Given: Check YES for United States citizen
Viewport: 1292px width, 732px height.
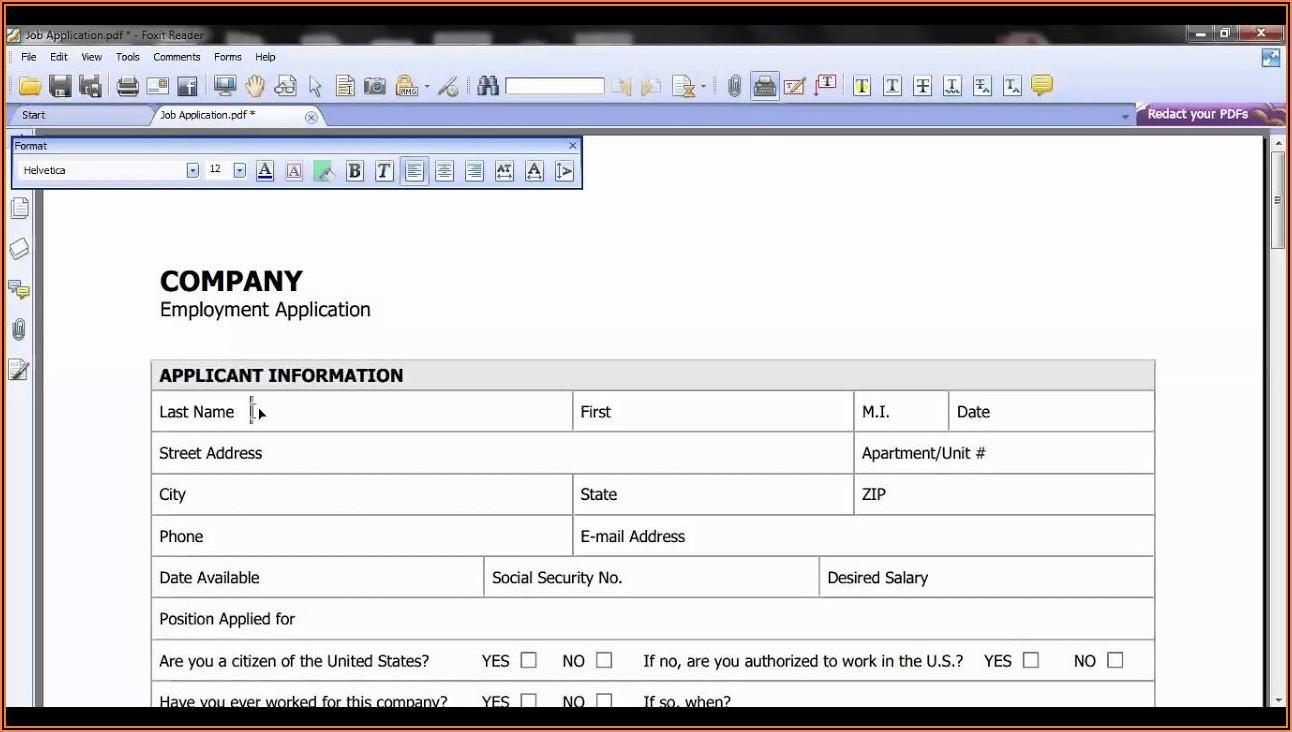Looking at the screenshot, I should pos(529,660).
